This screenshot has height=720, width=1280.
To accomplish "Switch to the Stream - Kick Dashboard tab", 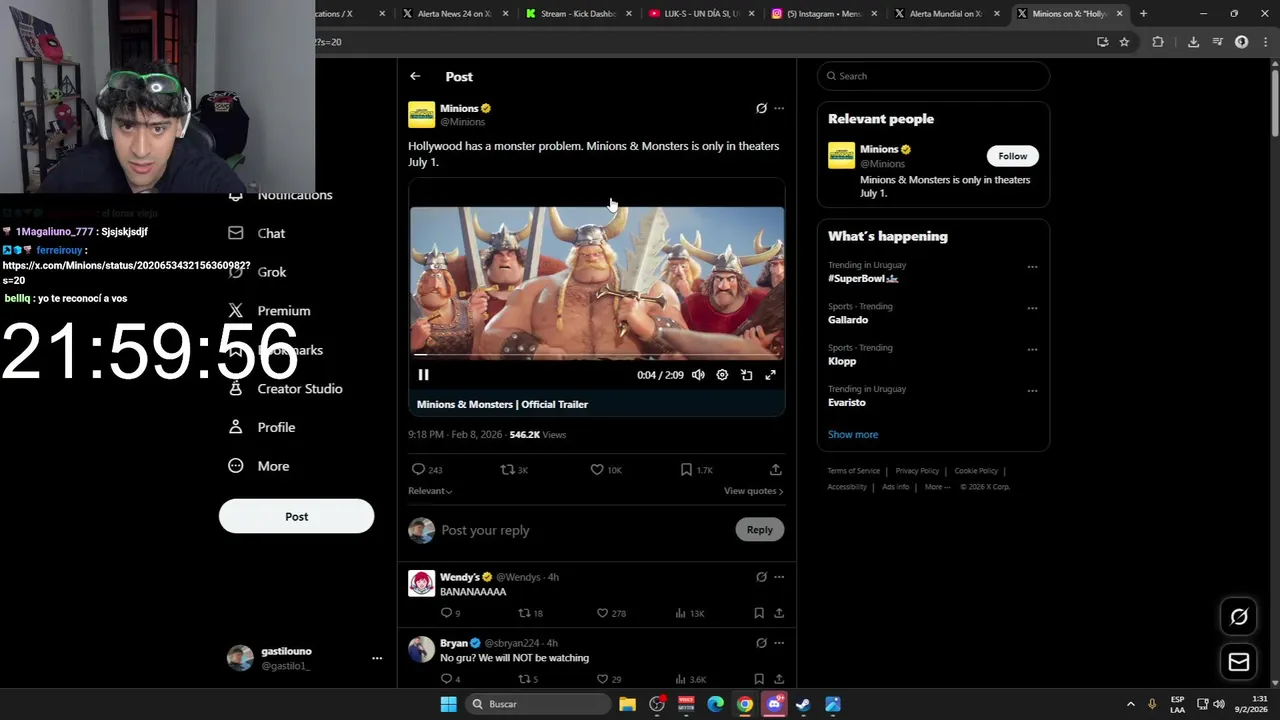I will coord(578,14).
